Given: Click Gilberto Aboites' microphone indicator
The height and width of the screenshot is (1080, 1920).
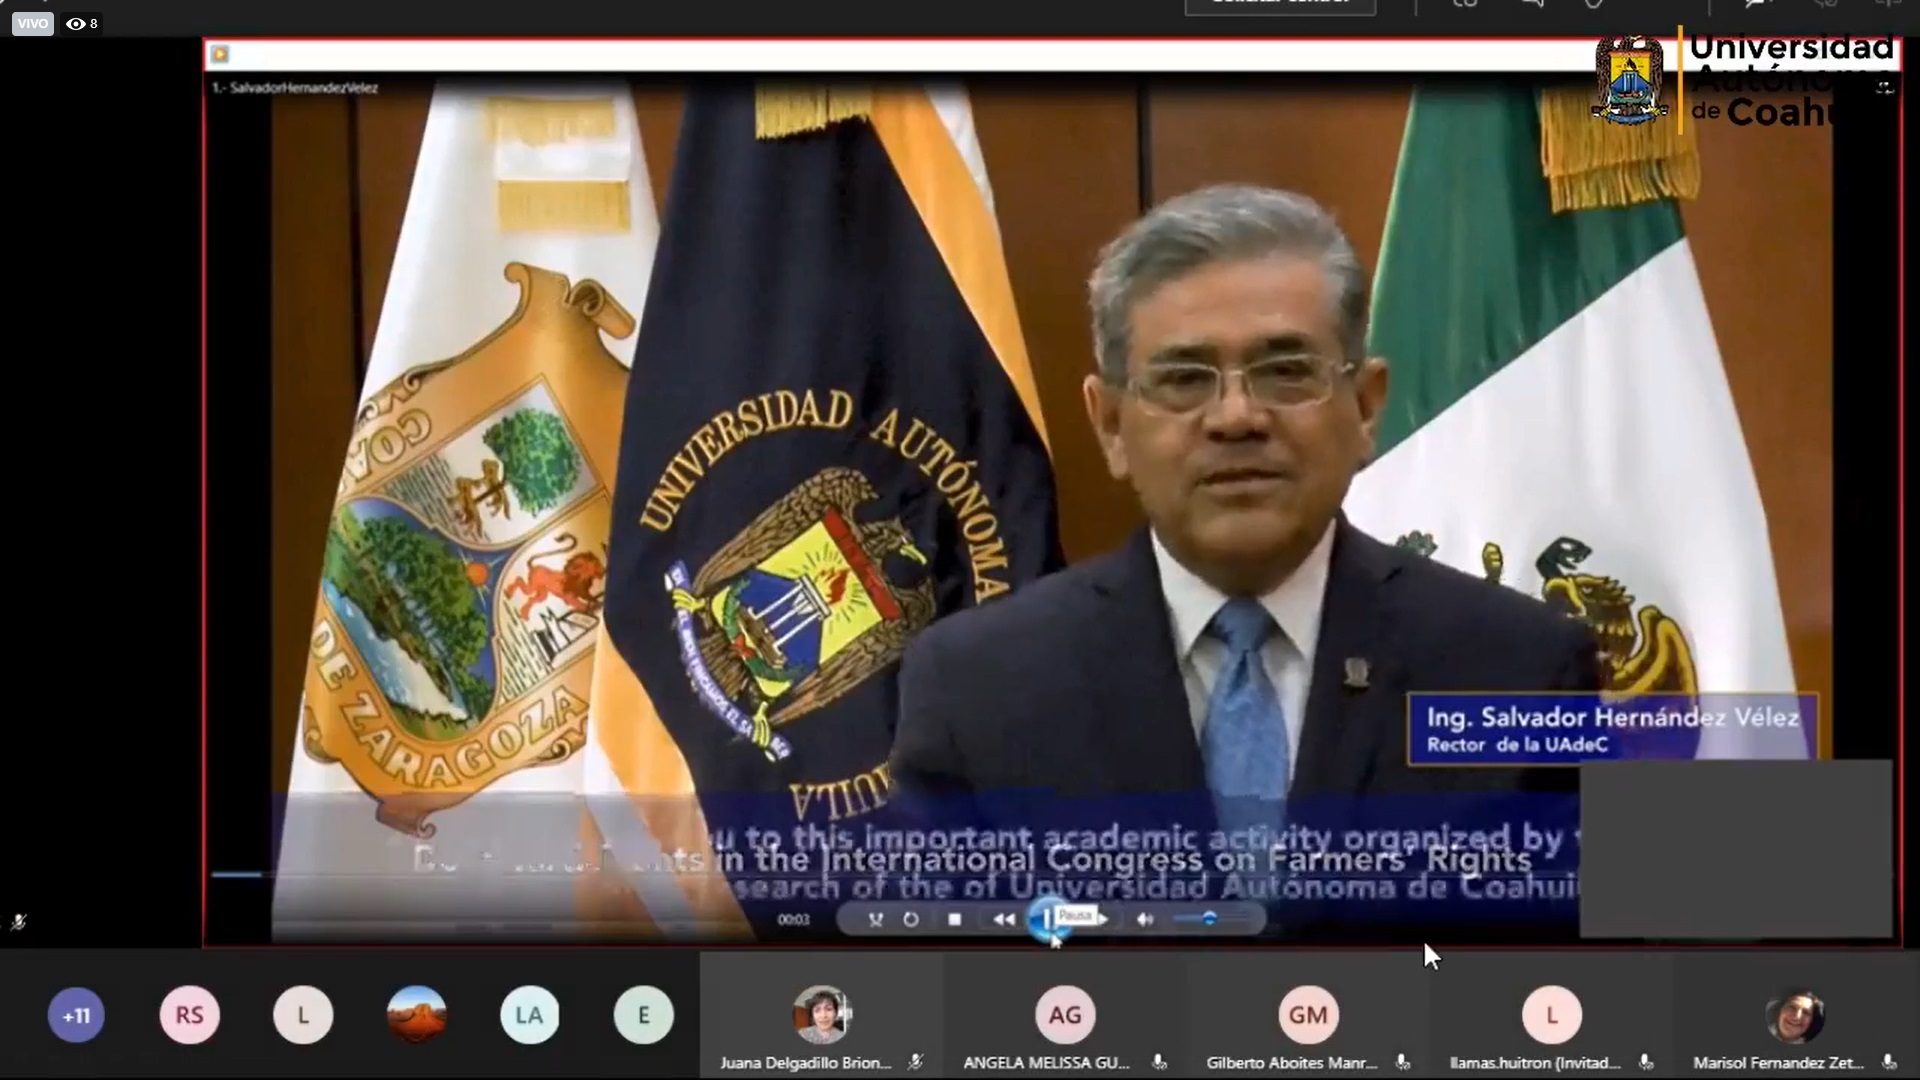Looking at the screenshot, I should (x=1403, y=1062).
